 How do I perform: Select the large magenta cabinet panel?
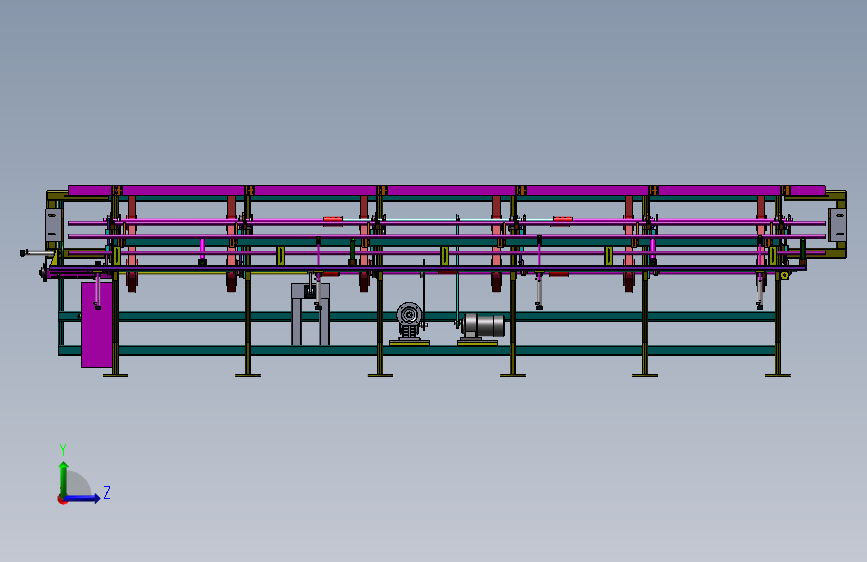tap(97, 325)
